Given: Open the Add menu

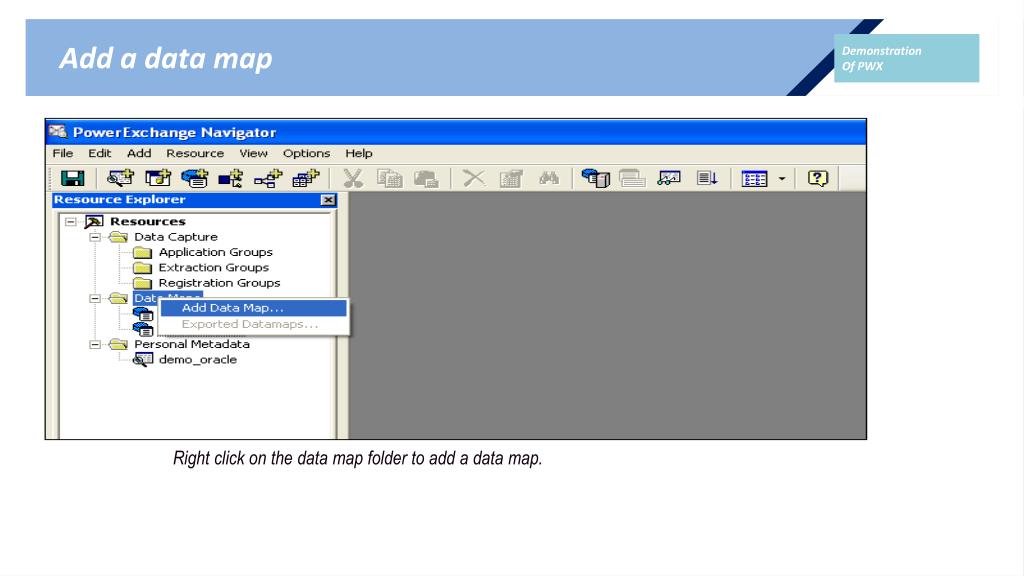Looking at the screenshot, I should (x=139, y=153).
